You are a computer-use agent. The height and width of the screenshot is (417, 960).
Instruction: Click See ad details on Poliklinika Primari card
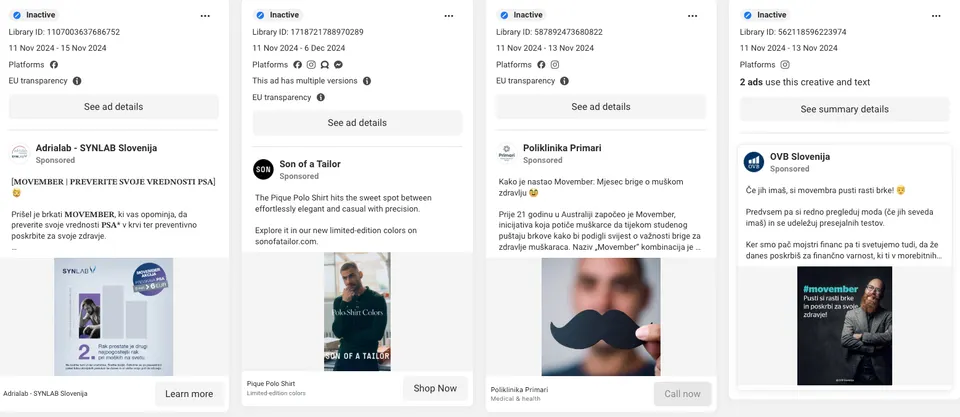click(x=601, y=107)
